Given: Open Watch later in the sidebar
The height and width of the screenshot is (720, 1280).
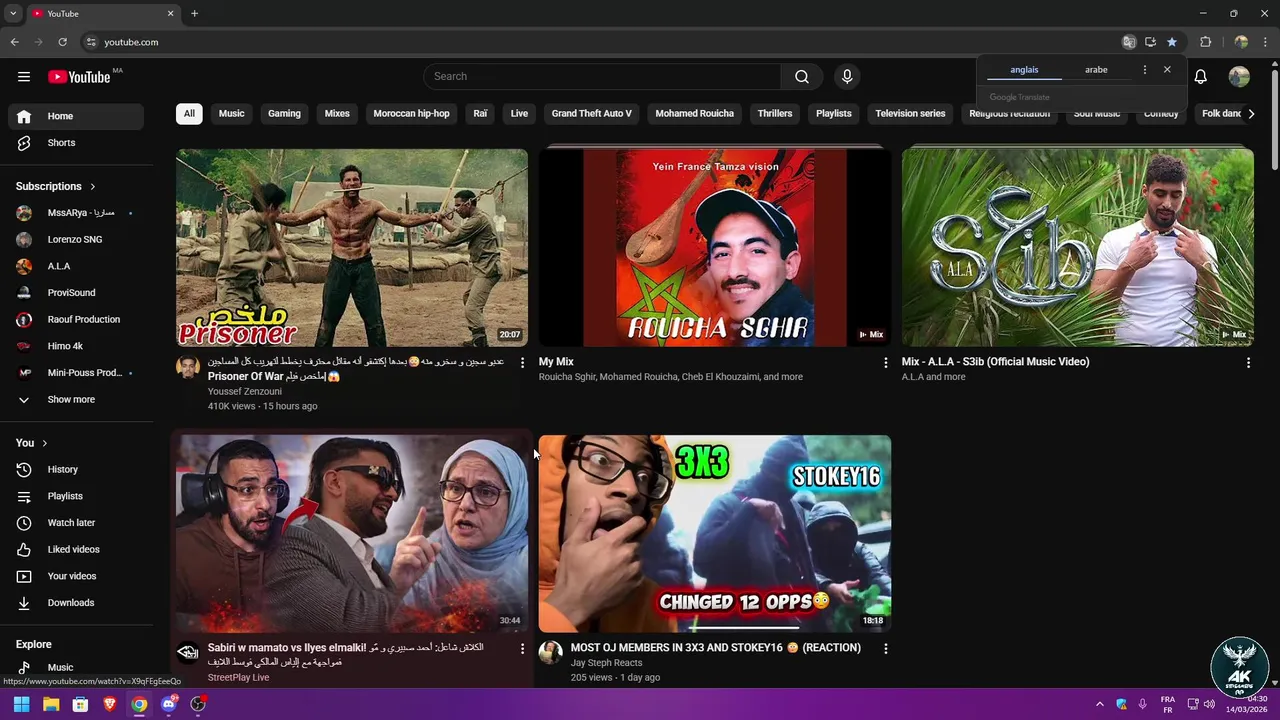Looking at the screenshot, I should (76, 522).
